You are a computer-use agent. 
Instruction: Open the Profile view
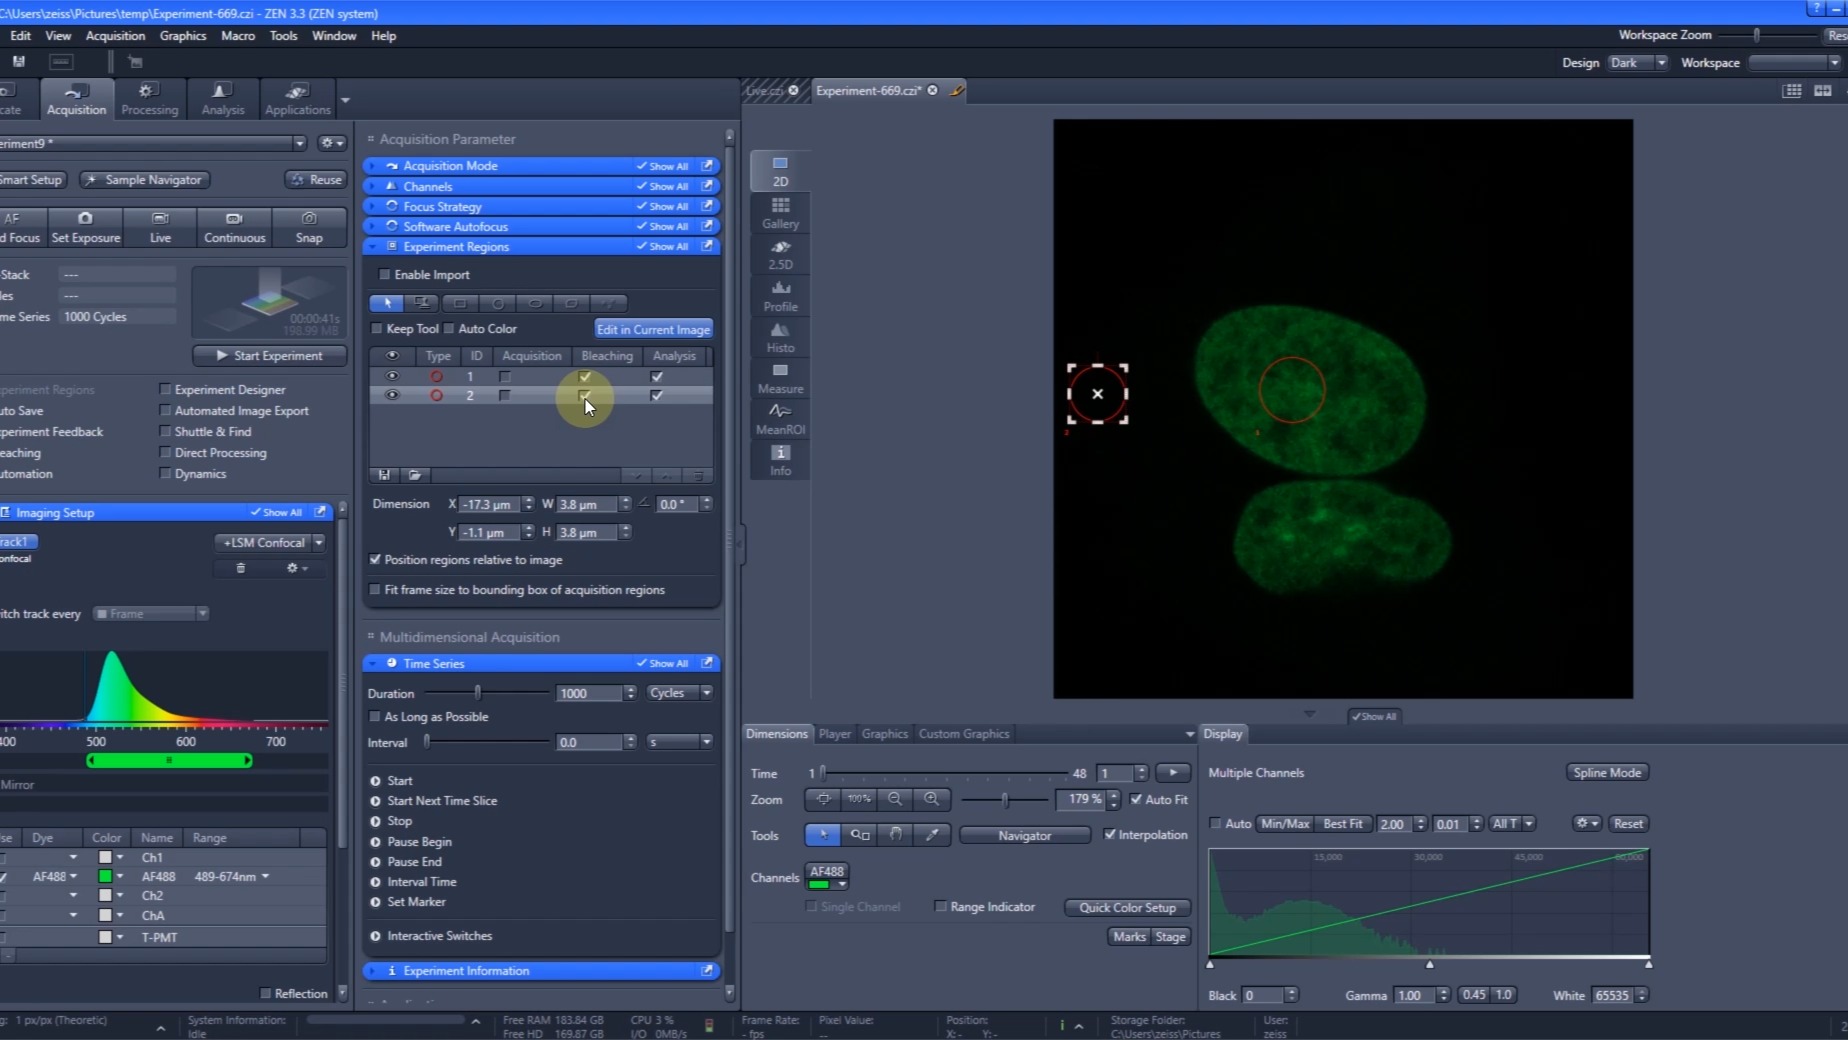tap(780, 295)
